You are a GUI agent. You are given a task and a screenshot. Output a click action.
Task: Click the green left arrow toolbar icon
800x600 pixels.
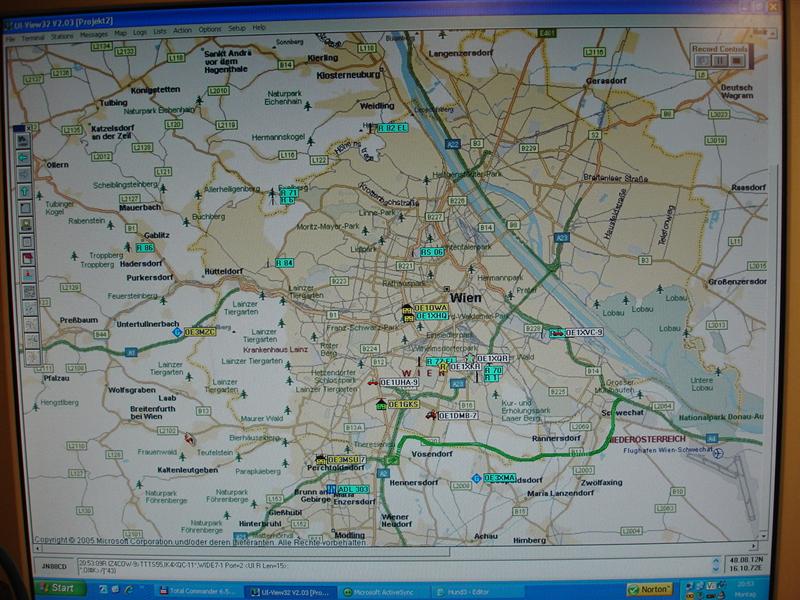(23, 158)
